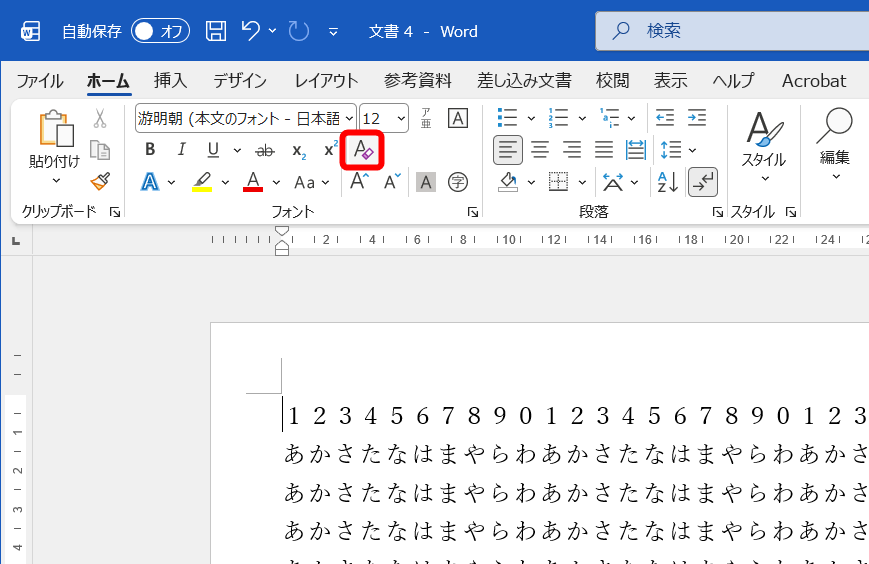Expand the underline style dropdown arrow
This screenshot has width=869, height=564.
[x=237, y=150]
